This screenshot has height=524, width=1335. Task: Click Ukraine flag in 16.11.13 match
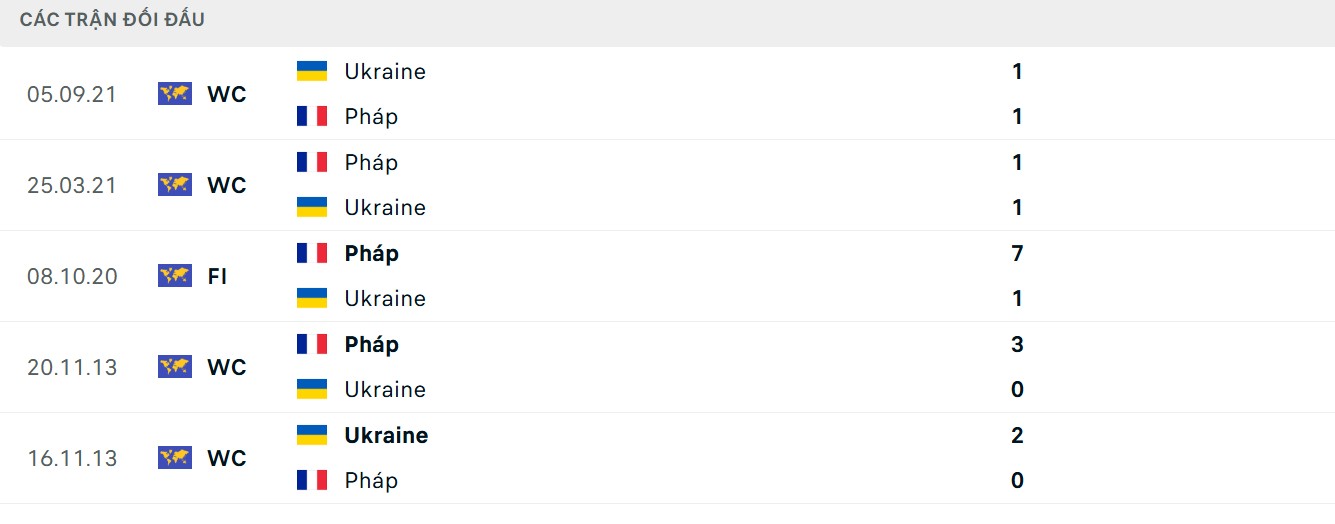click(x=312, y=435)
